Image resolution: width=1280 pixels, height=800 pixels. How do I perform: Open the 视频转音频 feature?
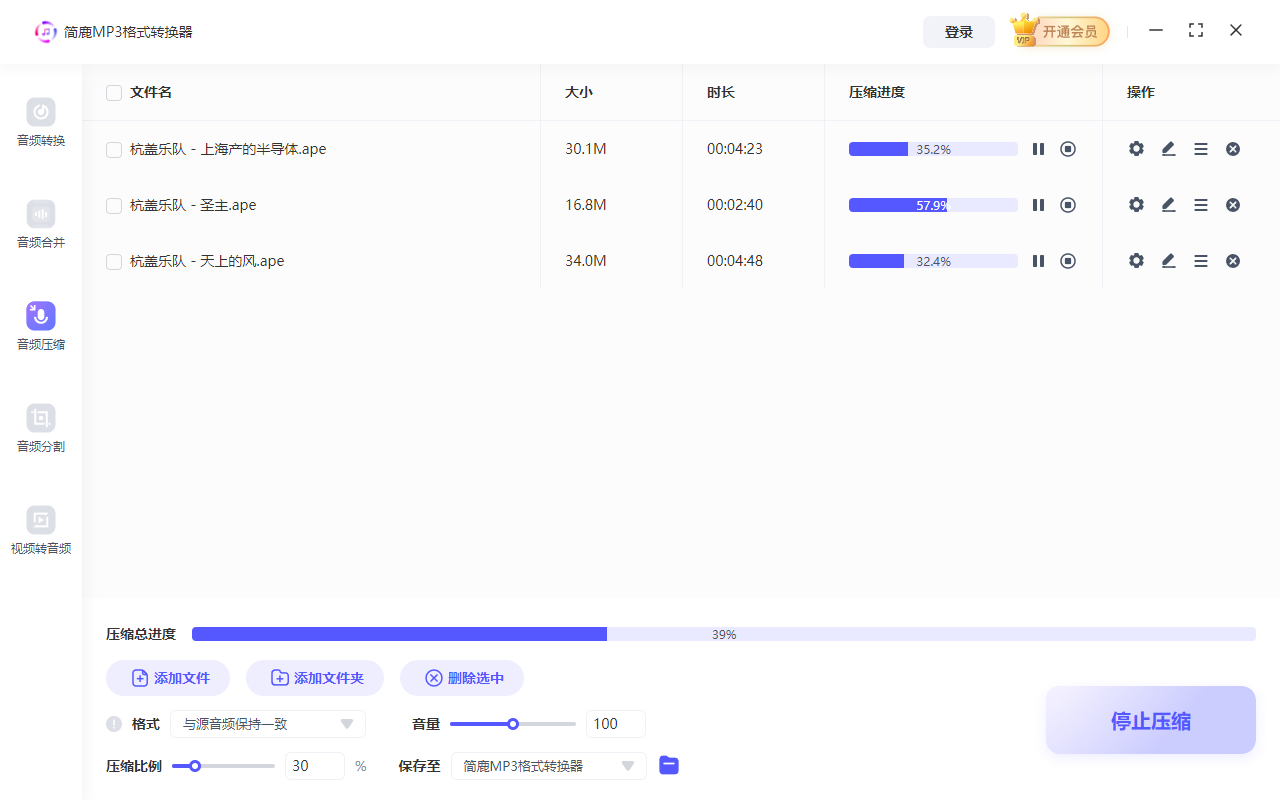point(40,530)
